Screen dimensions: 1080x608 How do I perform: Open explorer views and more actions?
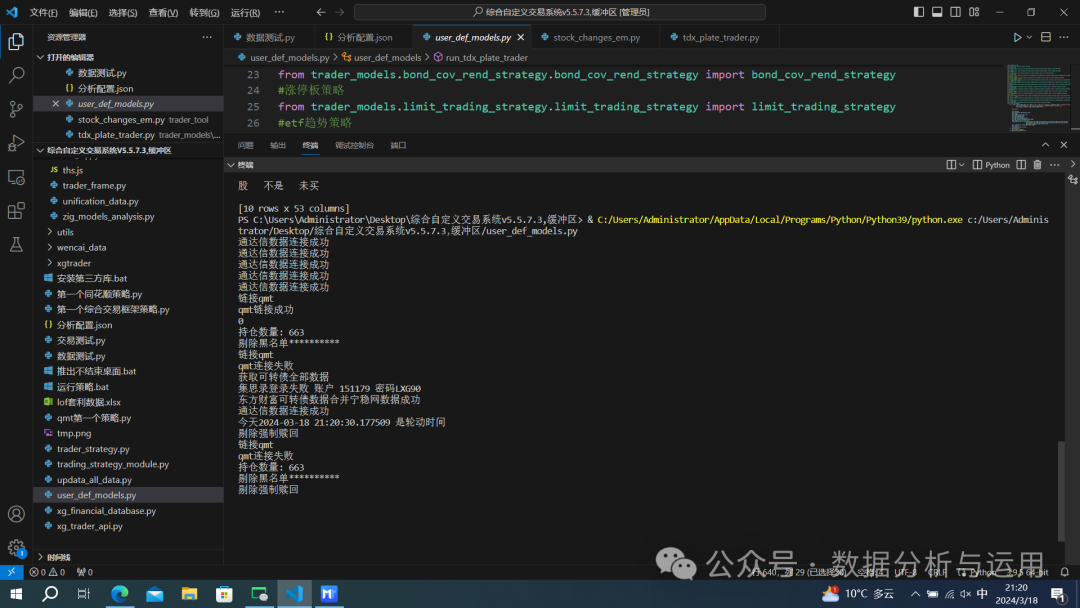207,37
